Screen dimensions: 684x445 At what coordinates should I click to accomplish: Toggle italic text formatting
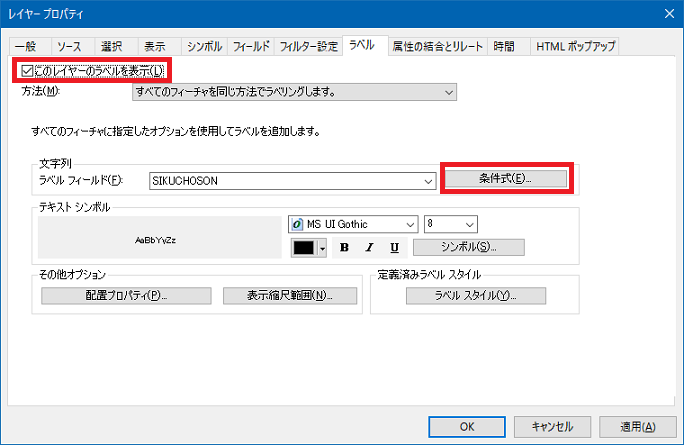(x=369, y=247)
